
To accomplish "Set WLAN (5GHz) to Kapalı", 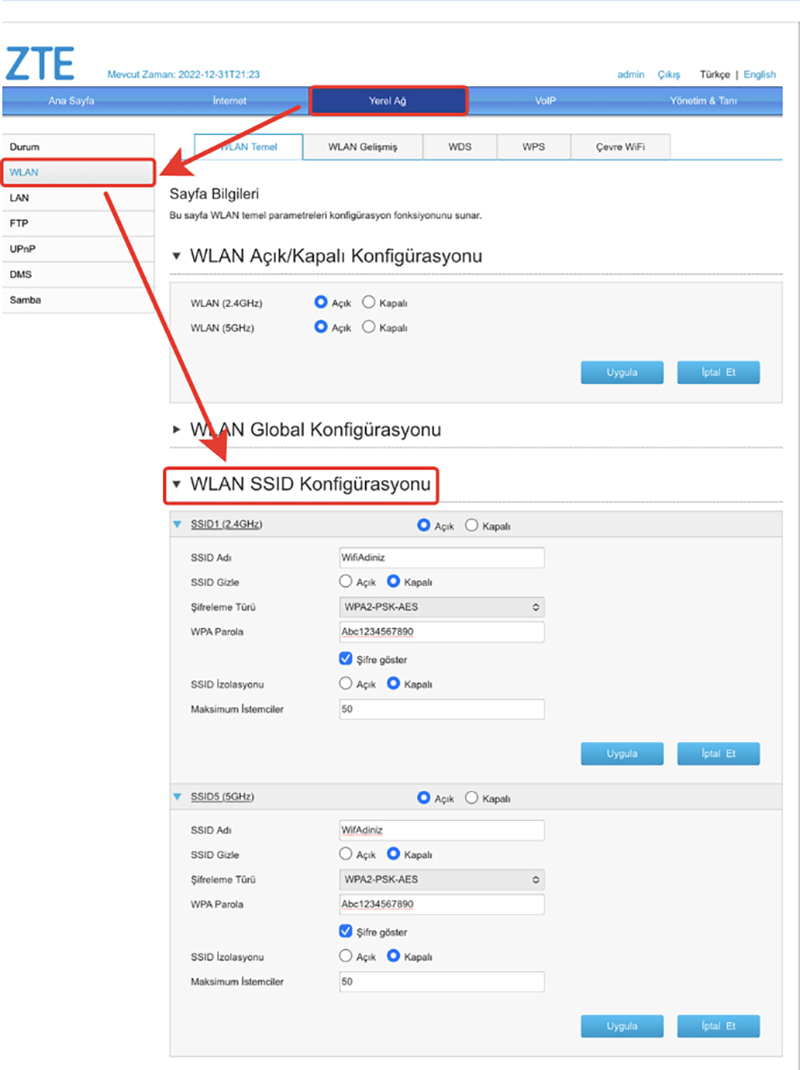I will 368,327.
